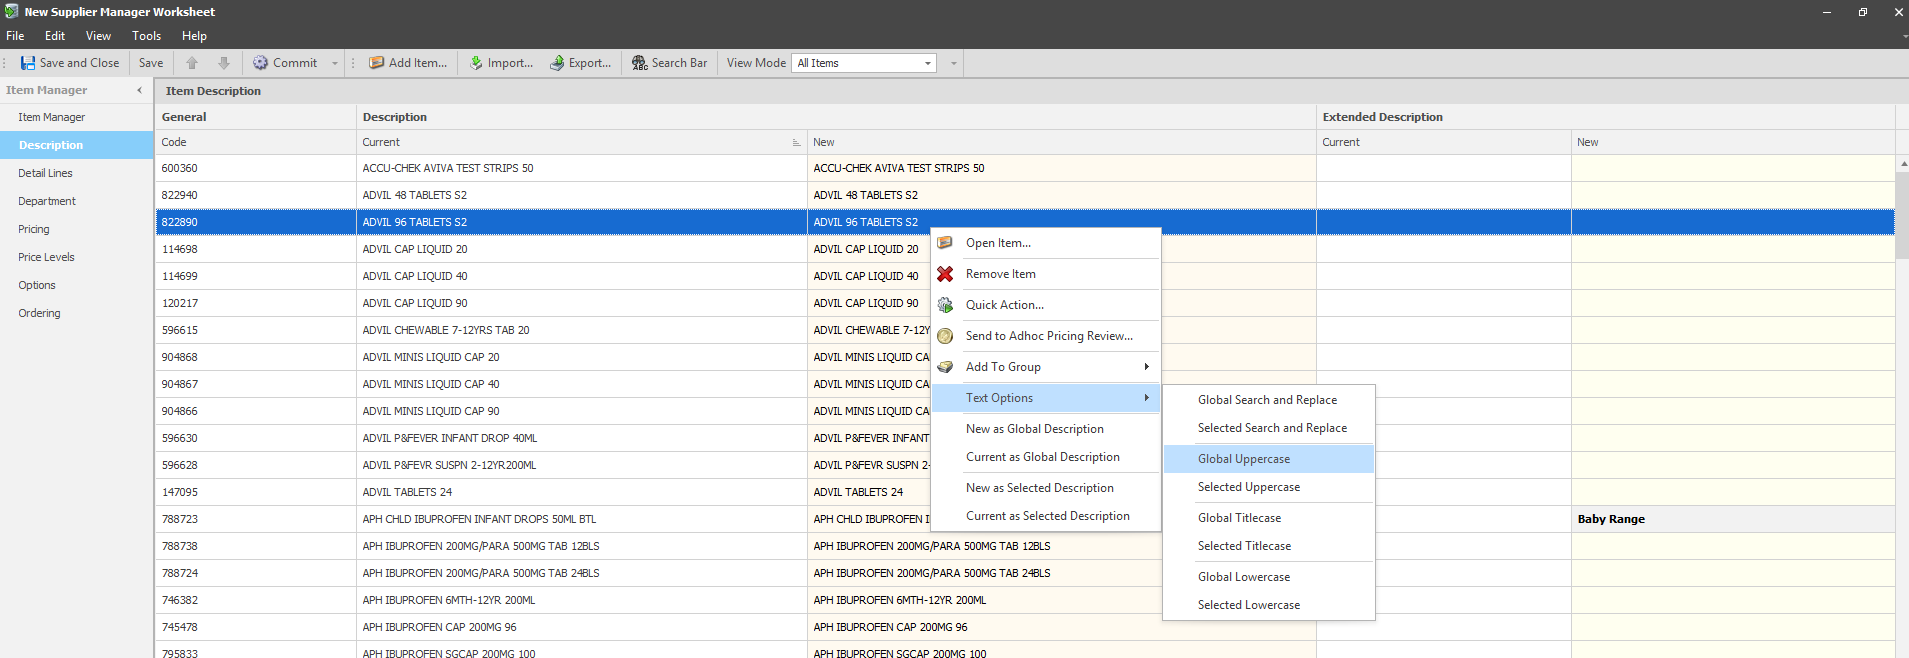The height and width of the screenshot is (658, 1909).
Task: Open the Commit dropdown arrow
Action: pos(335,63)
